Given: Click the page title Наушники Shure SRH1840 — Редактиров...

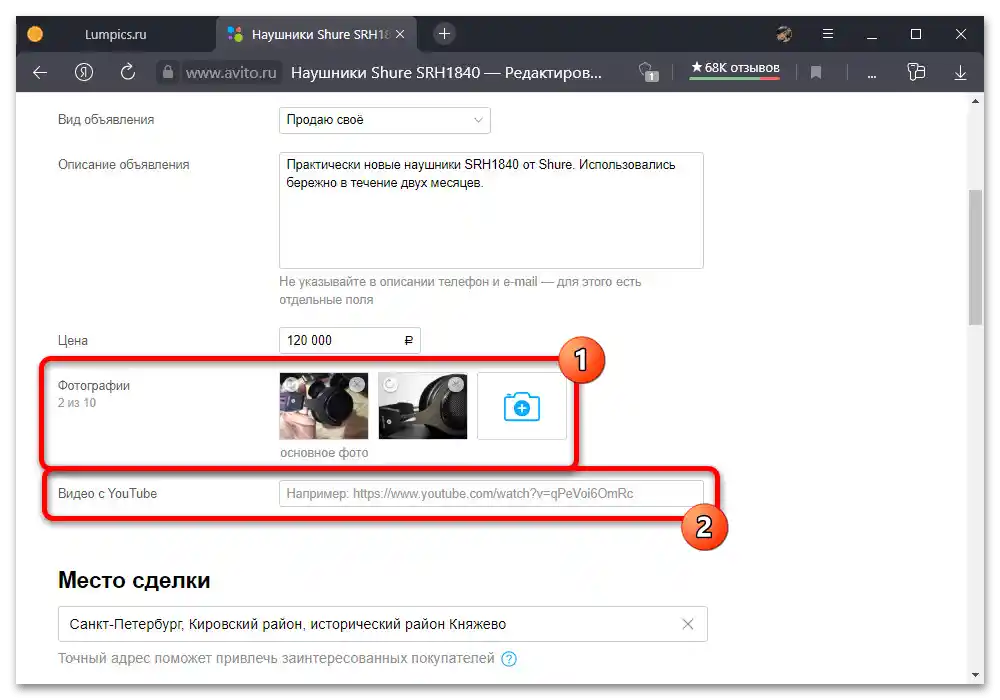Looking at the screenshot, I should pyautogui.click(x=446, y=73).
